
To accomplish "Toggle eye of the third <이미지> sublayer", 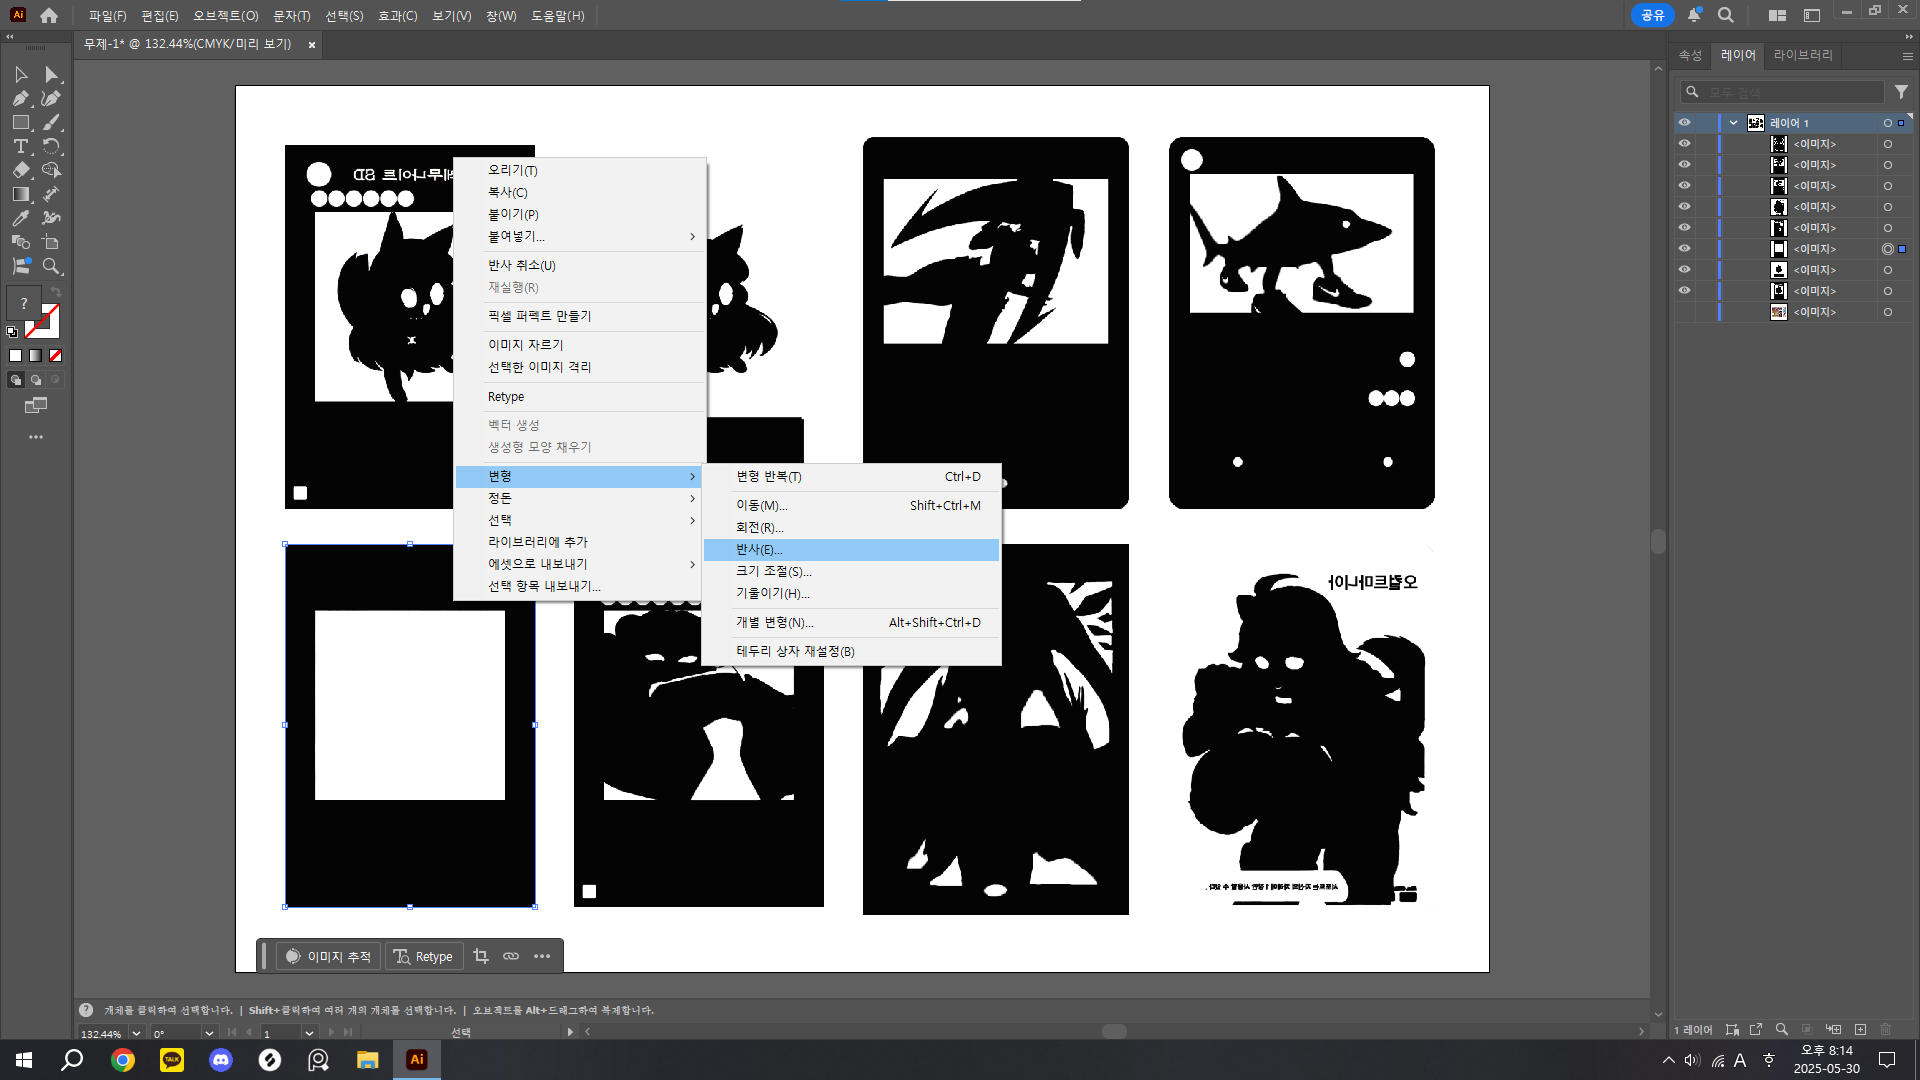I will pyautogui.click(x=1685, y=186).
